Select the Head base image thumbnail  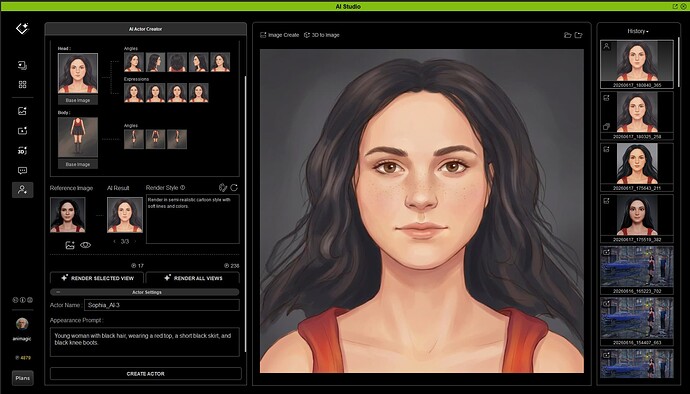tap(78, 73)
